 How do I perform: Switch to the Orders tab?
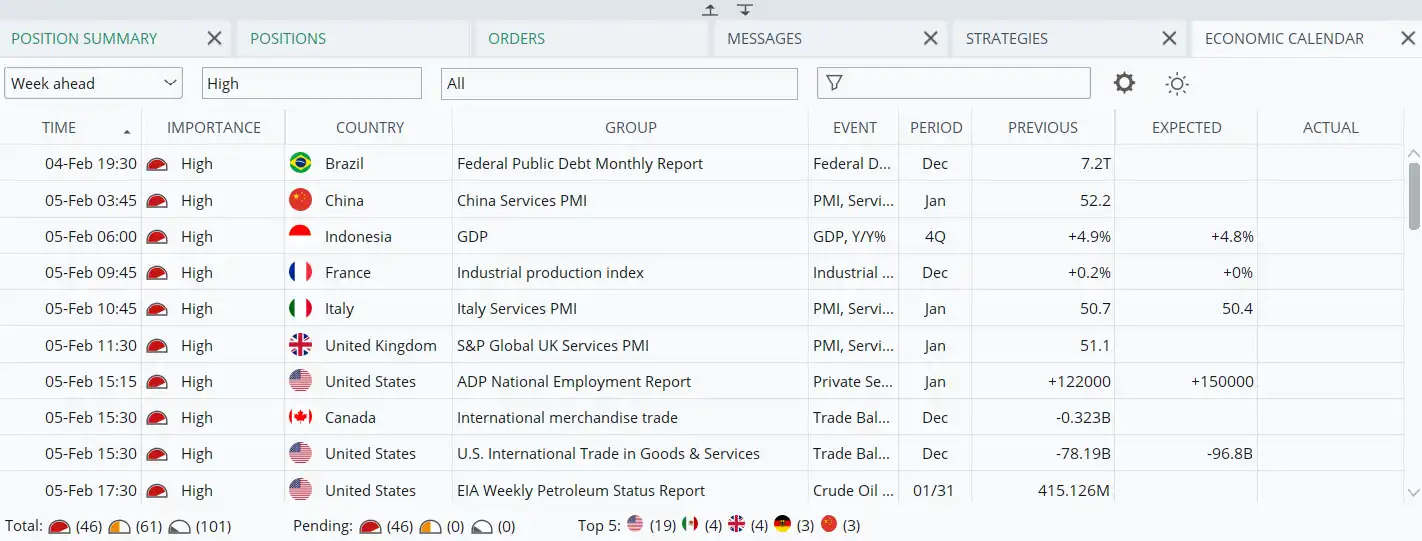[516, 38]
